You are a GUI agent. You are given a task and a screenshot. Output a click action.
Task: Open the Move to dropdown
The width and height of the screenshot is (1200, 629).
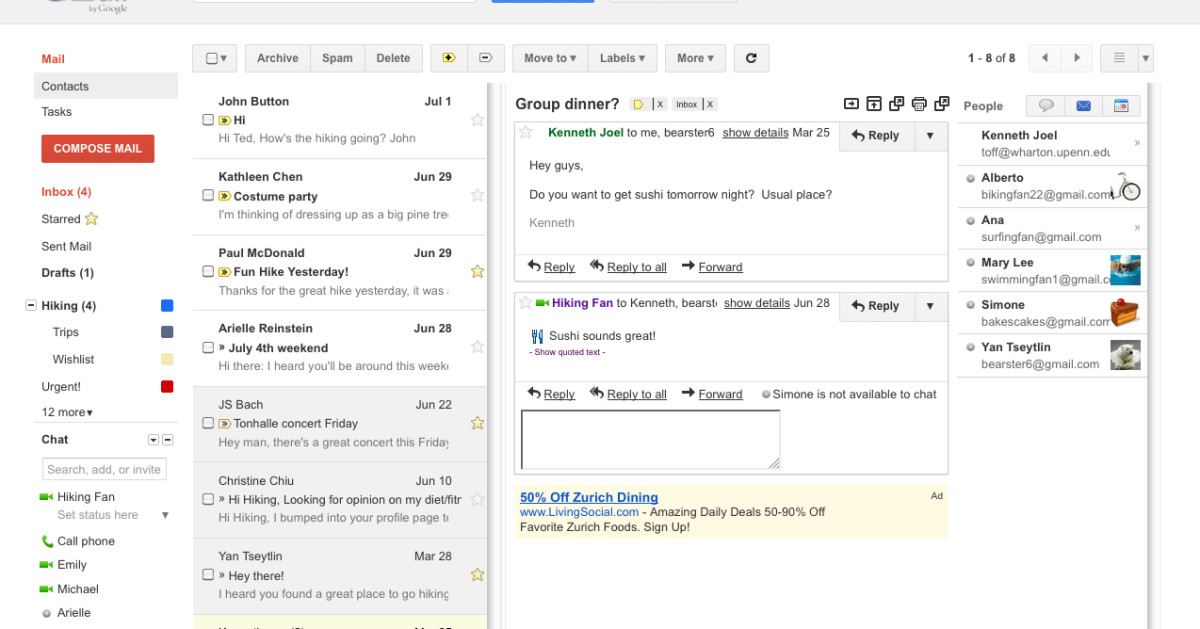550,58
